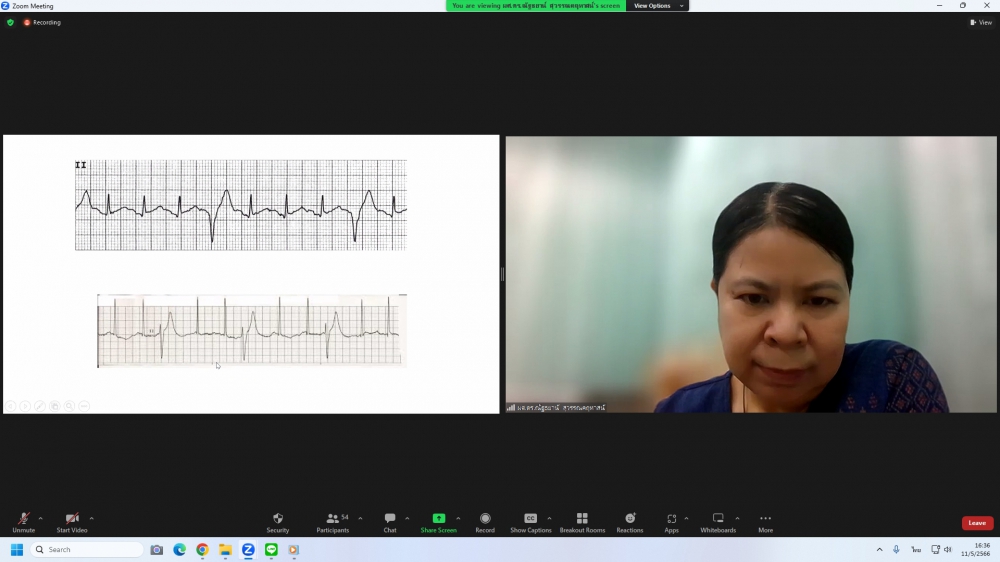The width and height of the screenshot is (1000, 562).
Task: Open the View layout menu at top right
Action: (980, 22)
